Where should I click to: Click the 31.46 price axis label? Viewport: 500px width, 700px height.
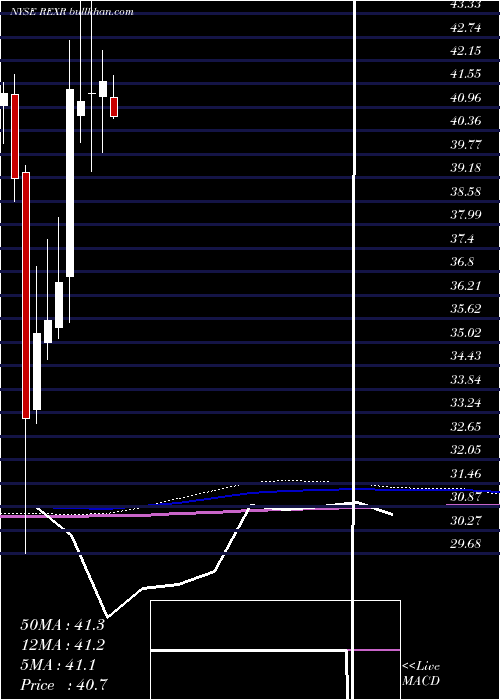point(466,473)
